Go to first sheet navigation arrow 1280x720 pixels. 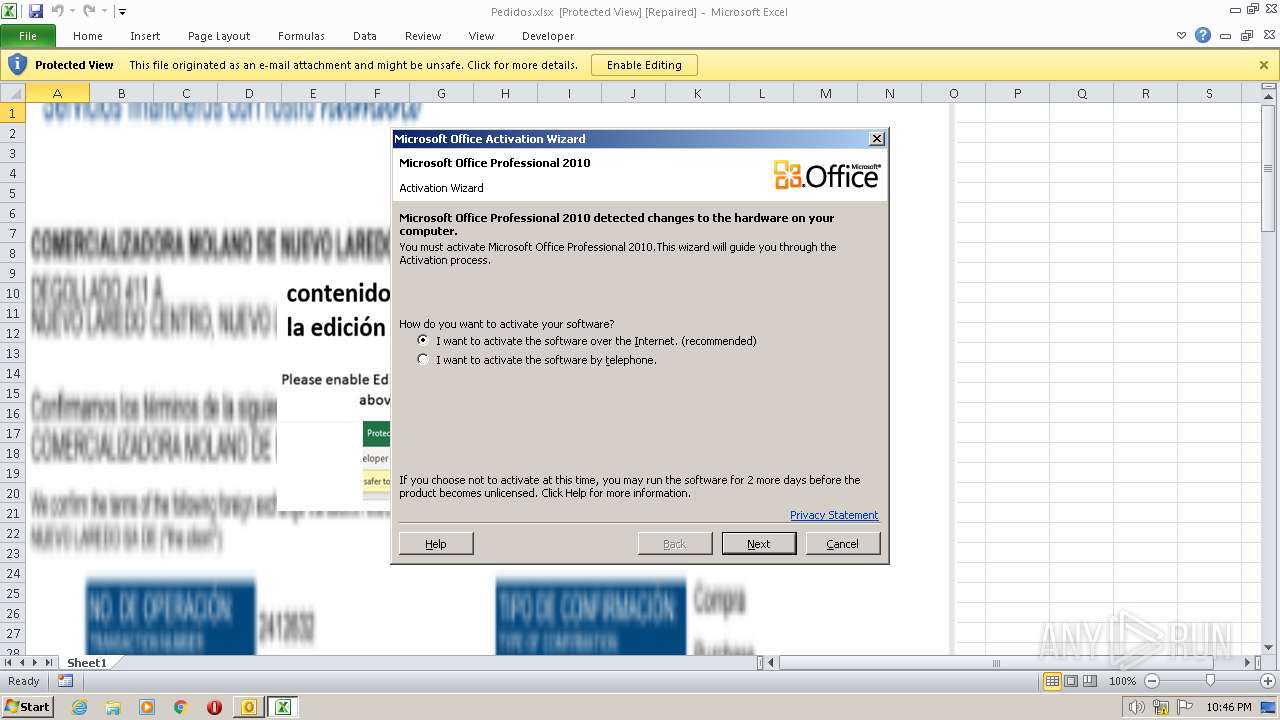pos(9,662)
